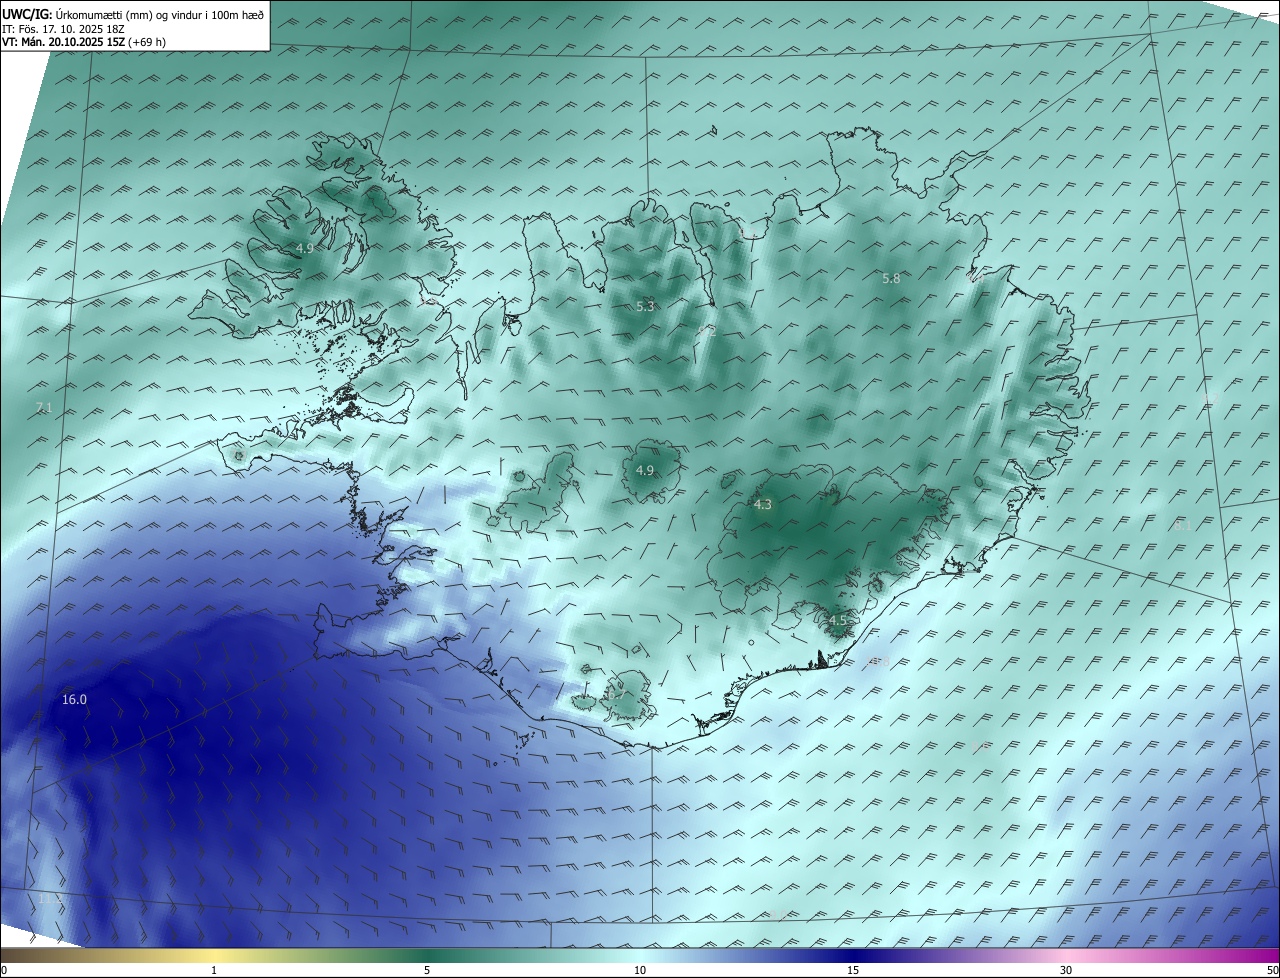Click the 50 tick label on the color scale
Viewport: 1280px width, 978px height.
coord(1272,970)
